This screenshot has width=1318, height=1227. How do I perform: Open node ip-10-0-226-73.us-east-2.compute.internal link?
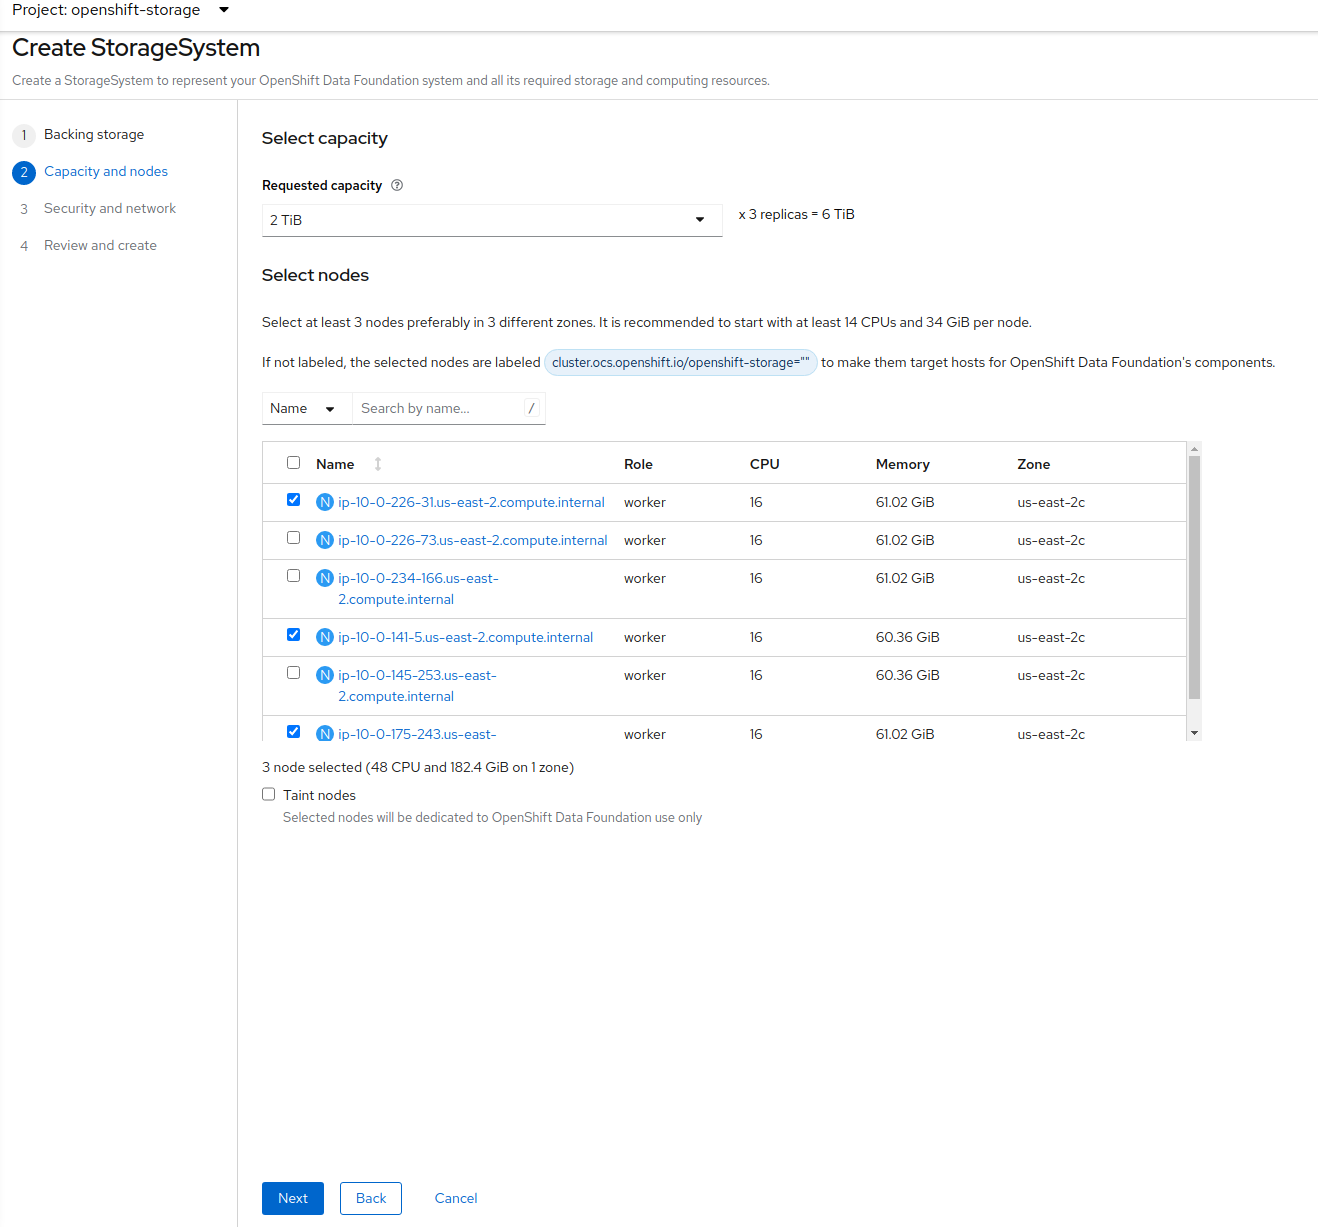click(473, 540)
